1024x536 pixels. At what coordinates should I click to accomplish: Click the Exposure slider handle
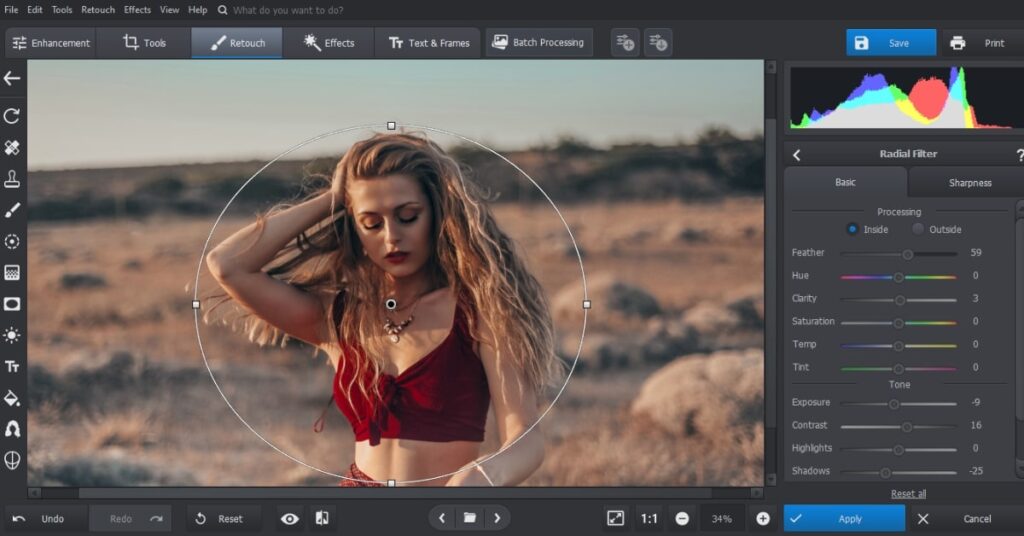click(x=894, y=404)
